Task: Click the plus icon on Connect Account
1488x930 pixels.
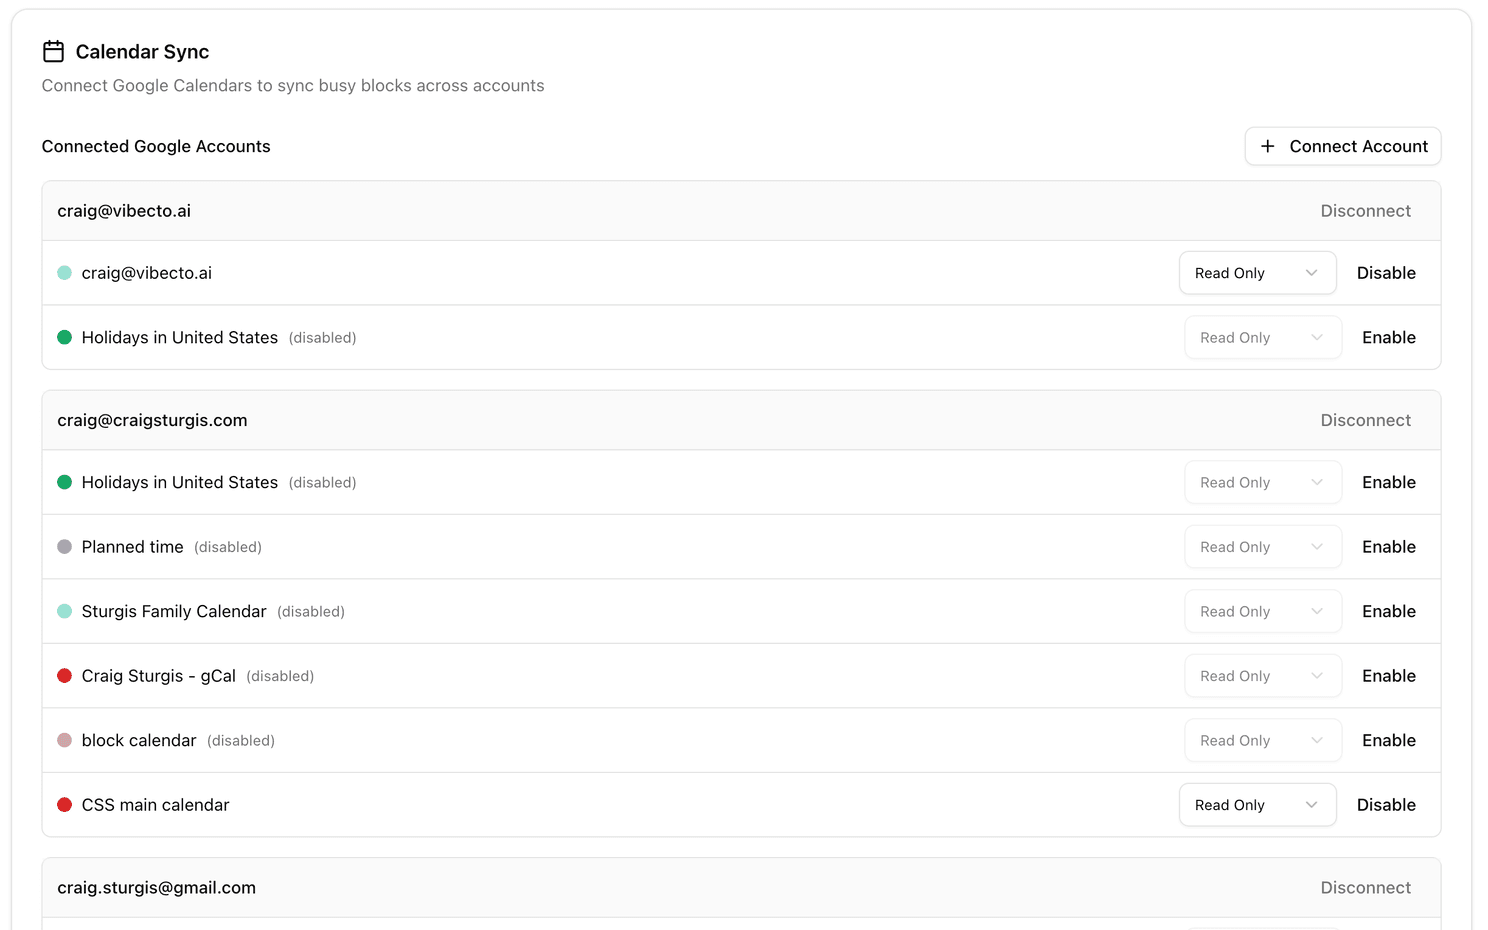Action: click(x=1267, y=146)
